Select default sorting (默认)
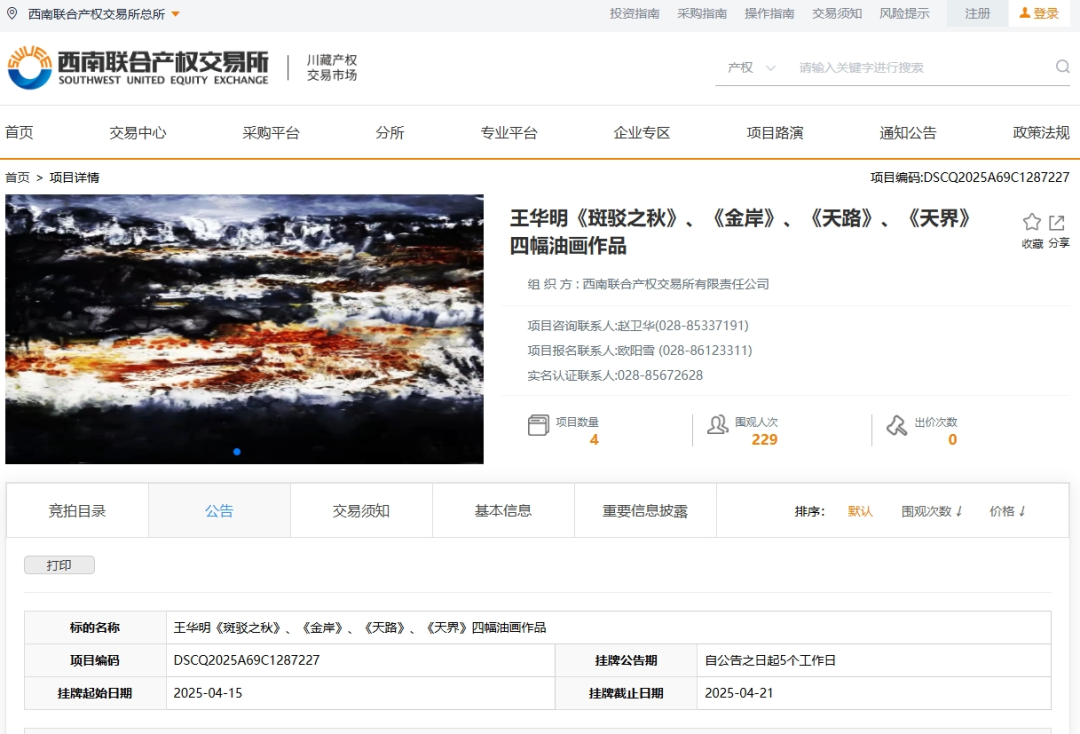This screenshot has height=734, width=1080. point(860,511)
